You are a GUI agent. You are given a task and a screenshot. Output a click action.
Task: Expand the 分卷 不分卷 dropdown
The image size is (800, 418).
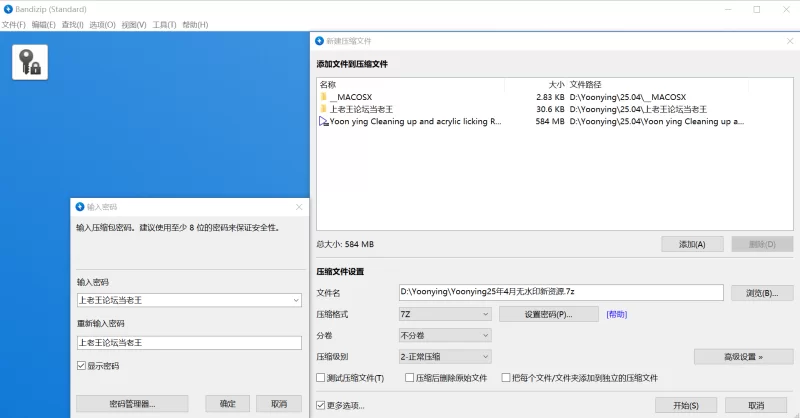444,336
